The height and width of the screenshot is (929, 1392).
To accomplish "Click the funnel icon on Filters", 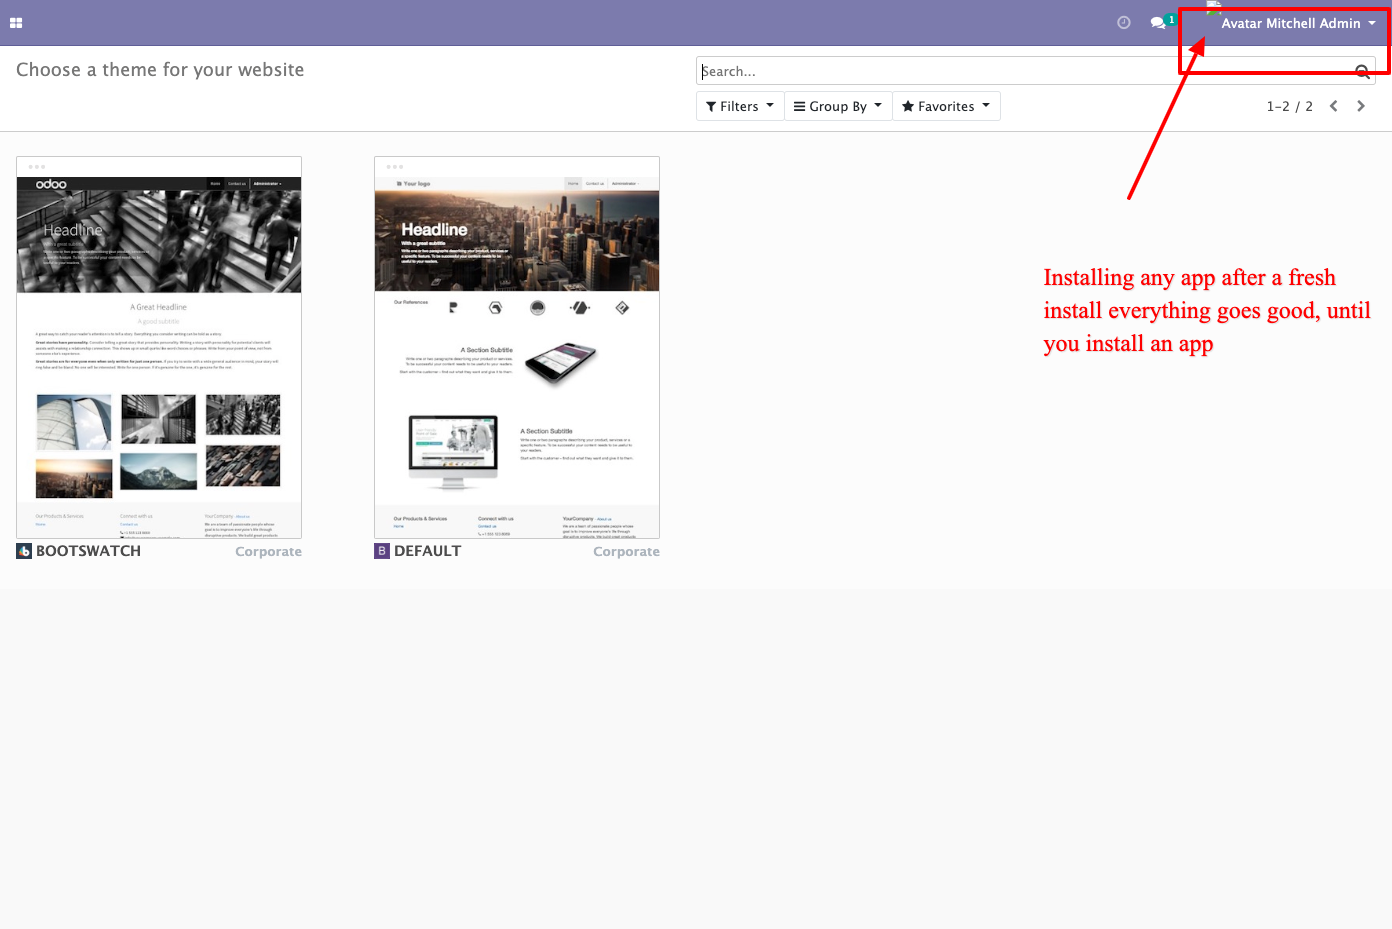I will 710,105.
